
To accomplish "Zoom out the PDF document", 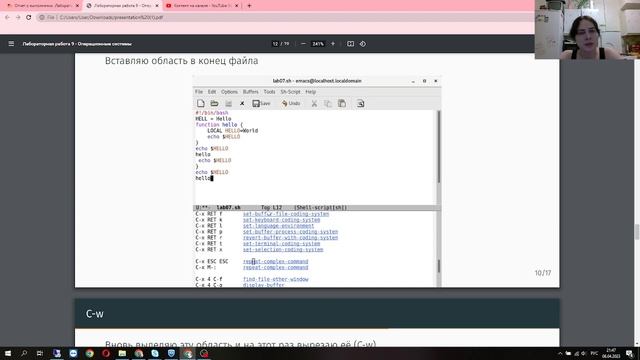I will point(303,44).
